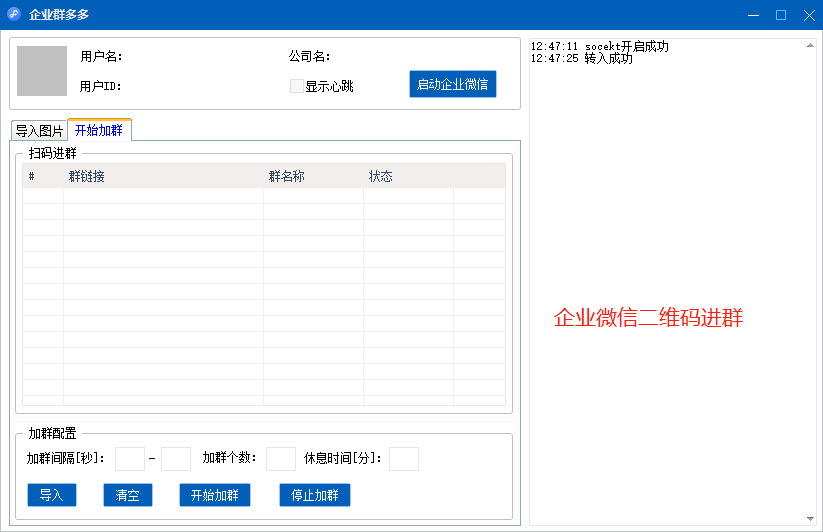Screen dimensions: 823x532
Task: Click the # column header
Action: click(42, 177)
